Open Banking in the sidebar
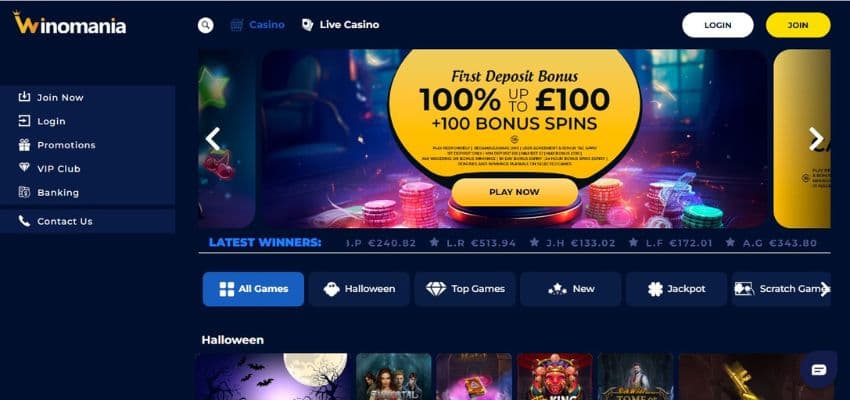This screenshot has width=850, height=400. point(57,192)
